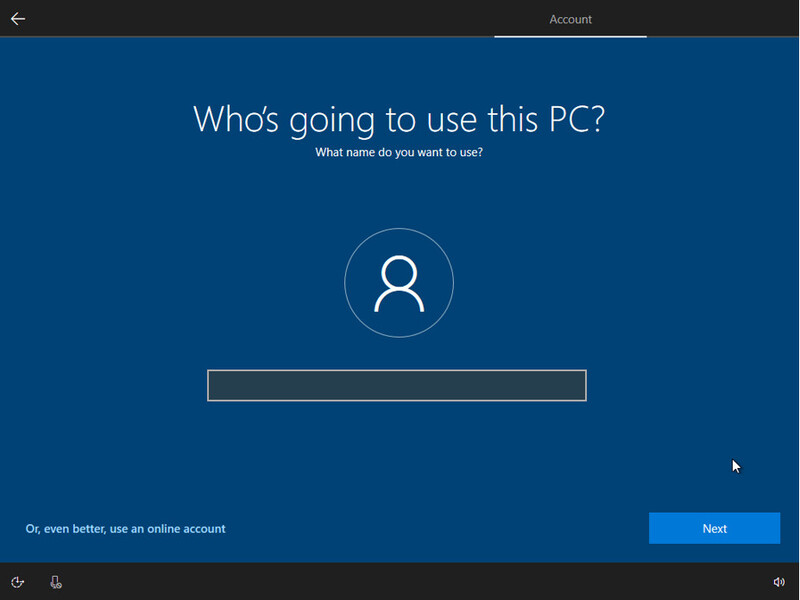800x600 pixels.
Task: Focus the user name input field
Action: click(397, 385)
